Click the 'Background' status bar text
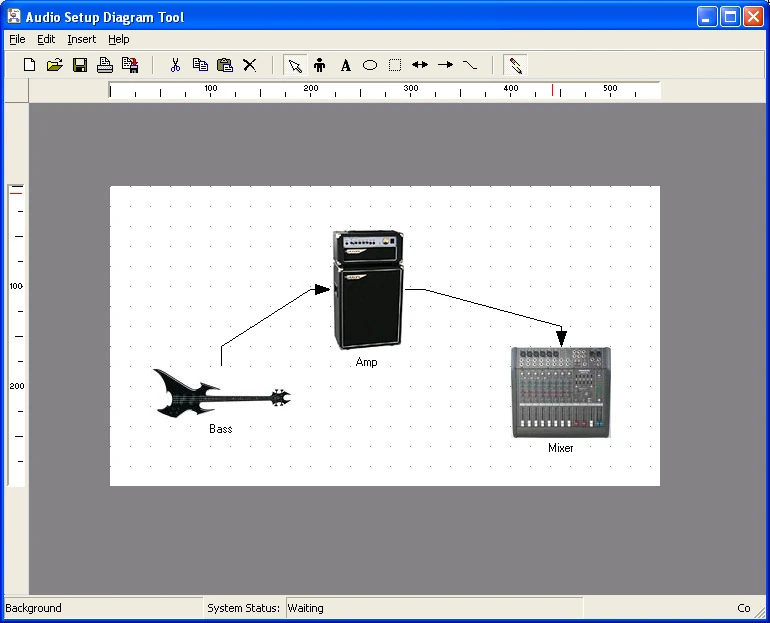This screenshot has height=623, width=770. (x=33, y=608)
